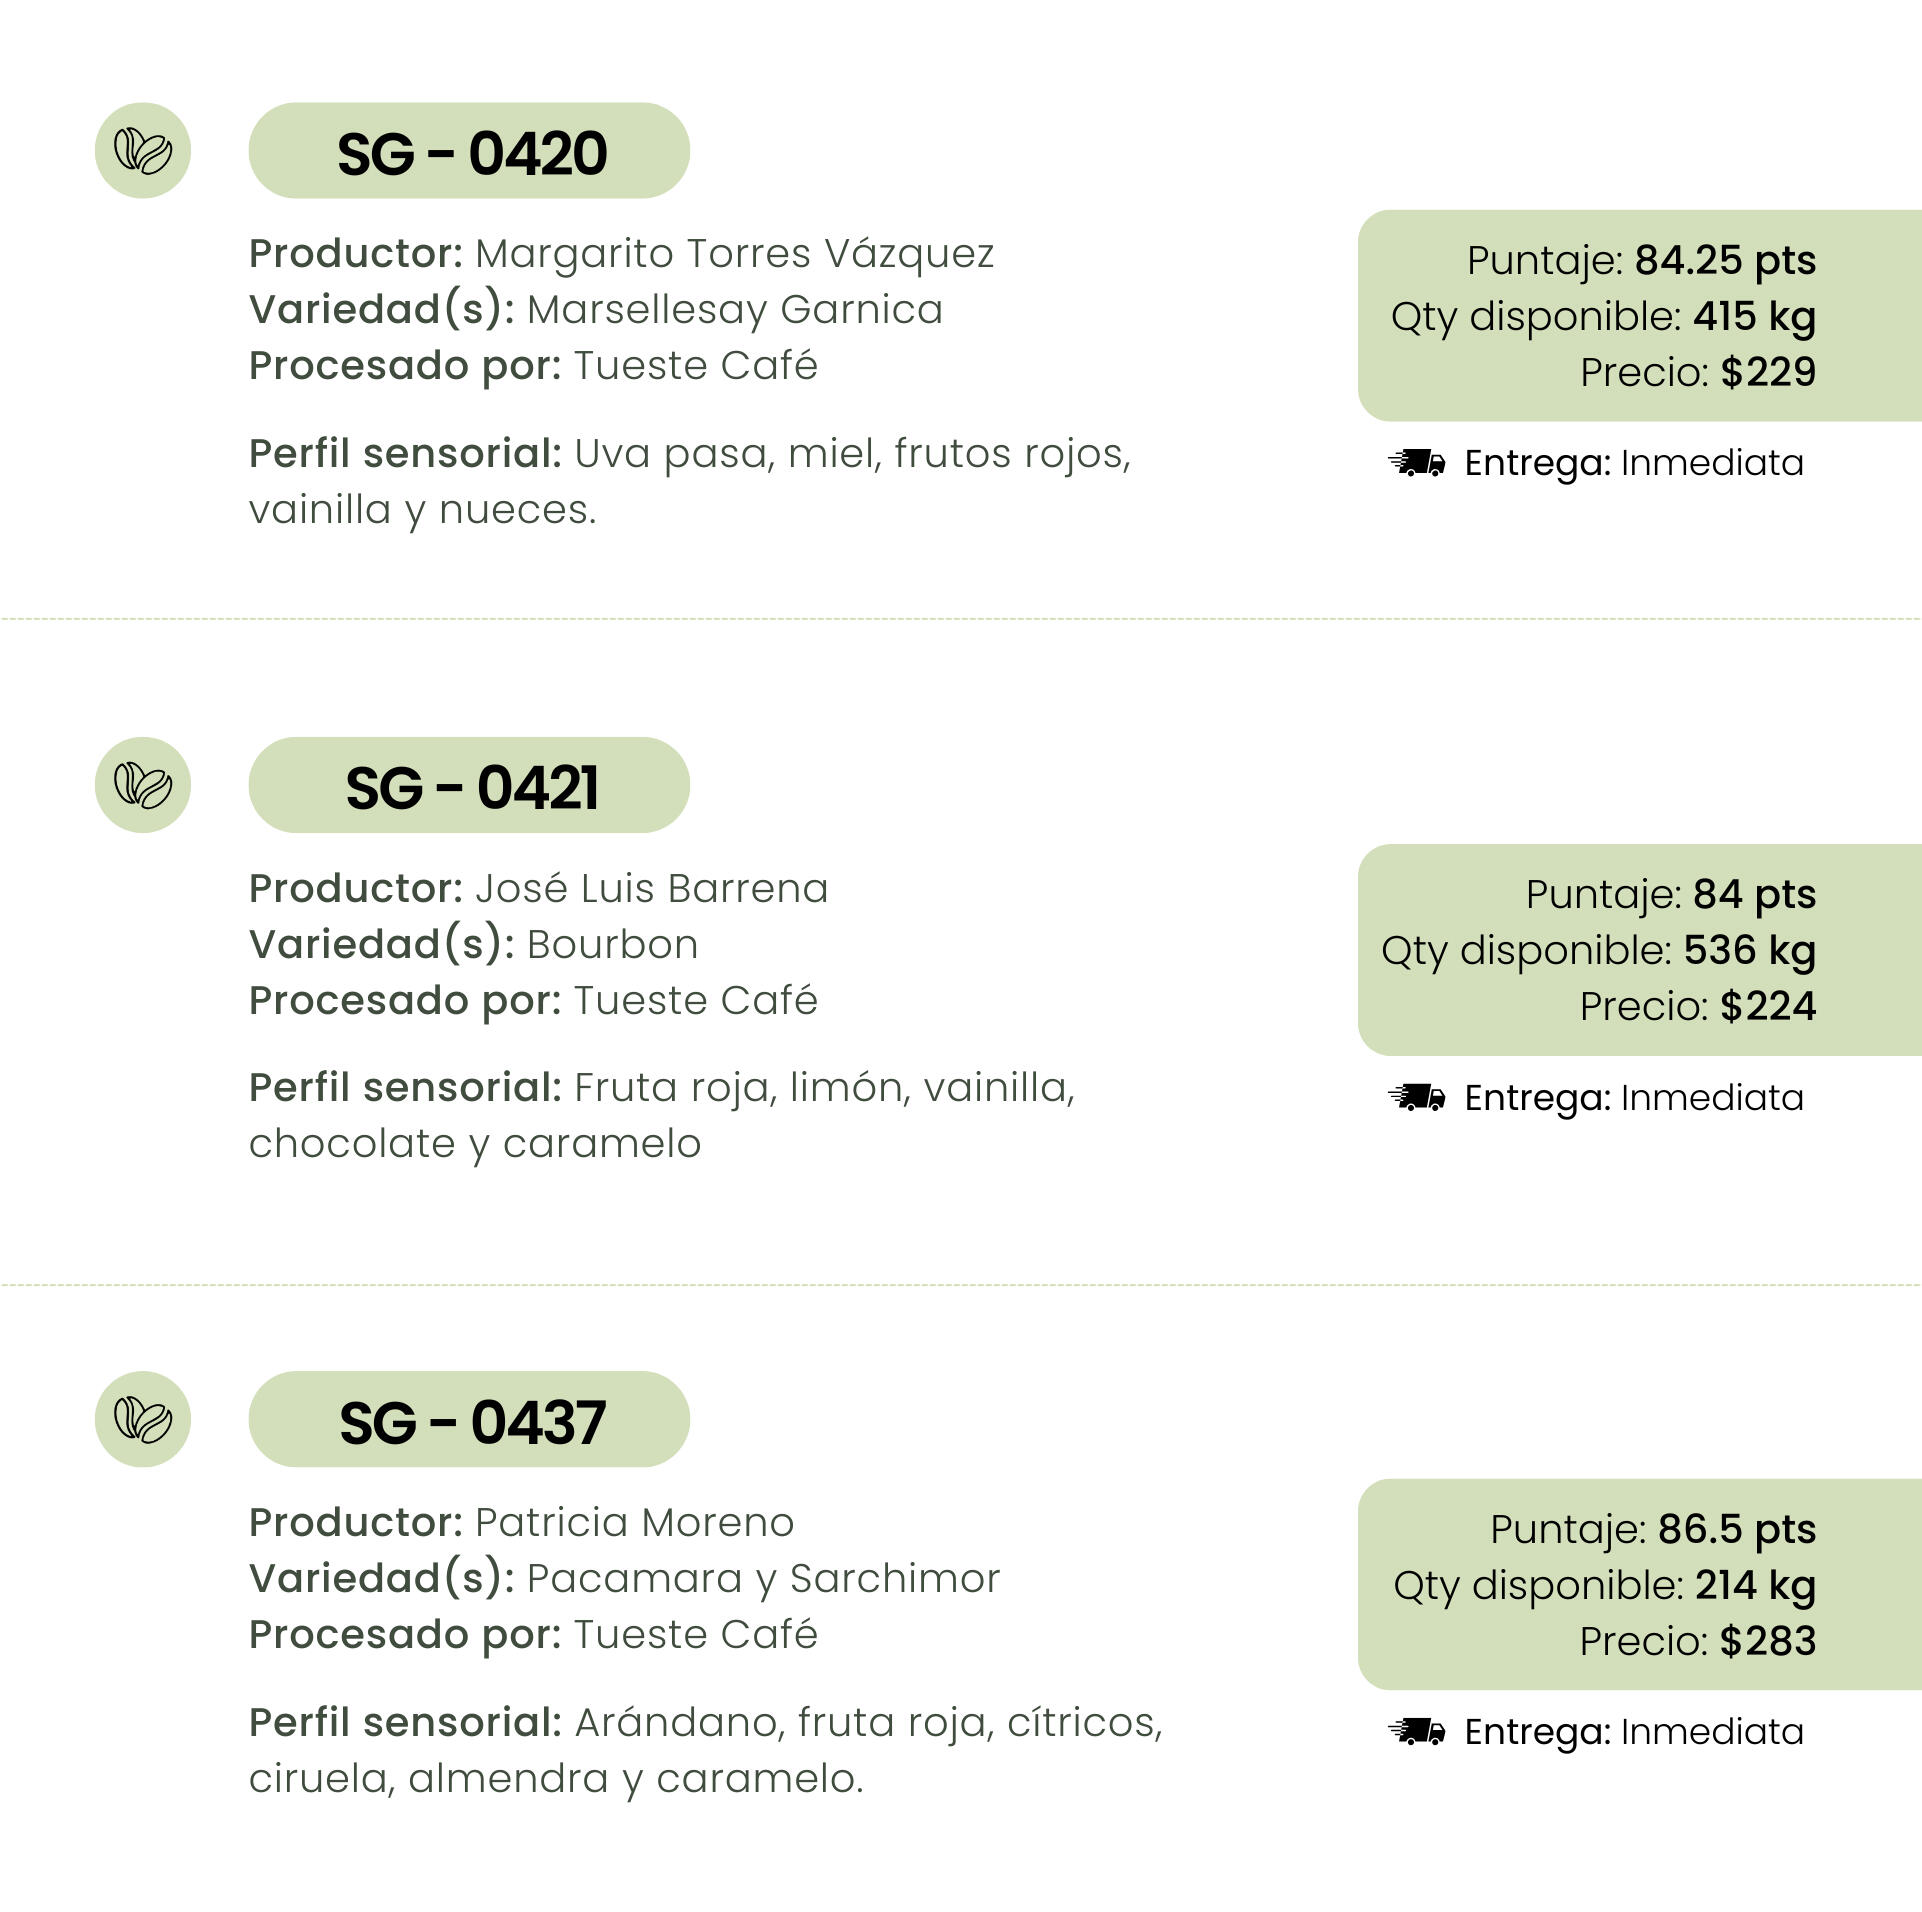Click the sensory profile text for SG - 0420
Viewport: 1922px width, 1912px height.
tap(690, 482)
